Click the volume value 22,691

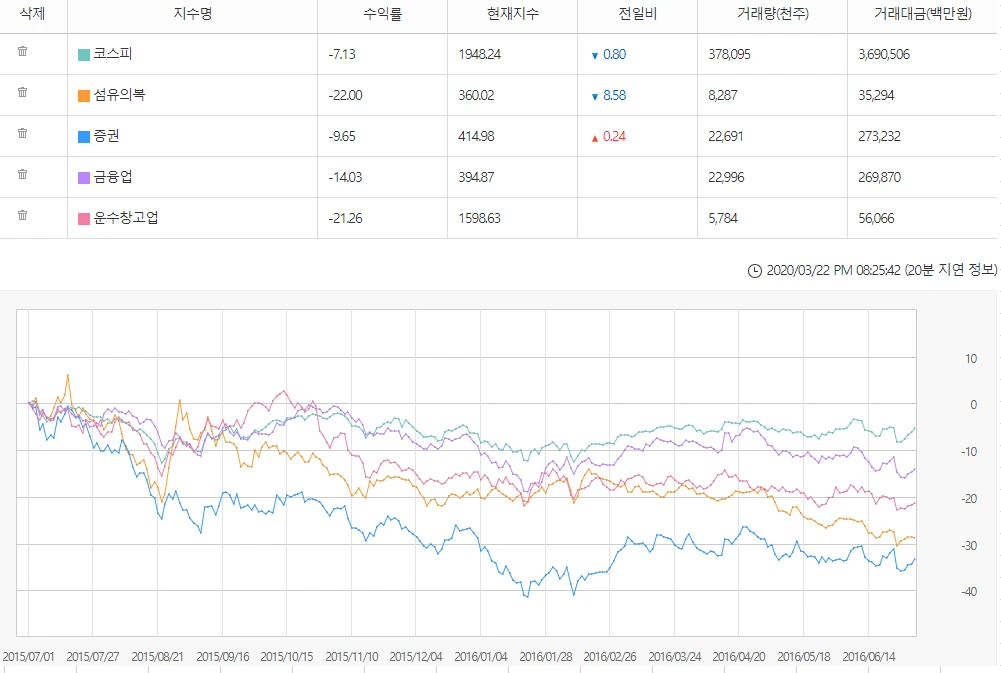click(x=726, y=136)
